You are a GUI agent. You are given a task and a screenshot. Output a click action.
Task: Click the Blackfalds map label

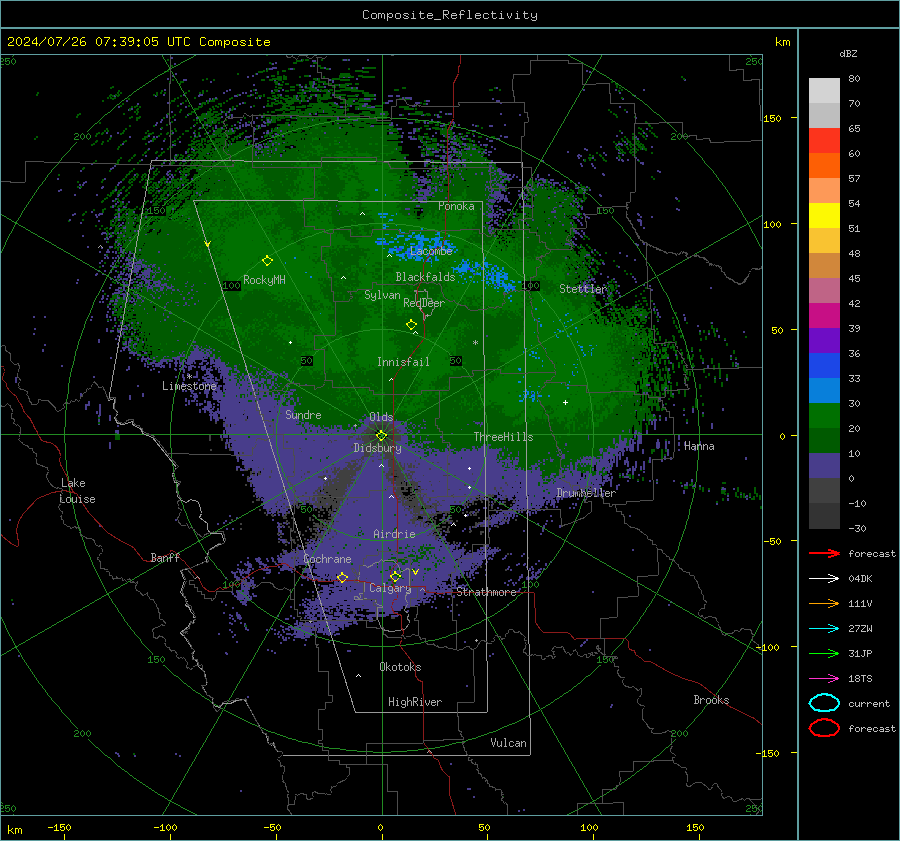[x=425, y=277]
